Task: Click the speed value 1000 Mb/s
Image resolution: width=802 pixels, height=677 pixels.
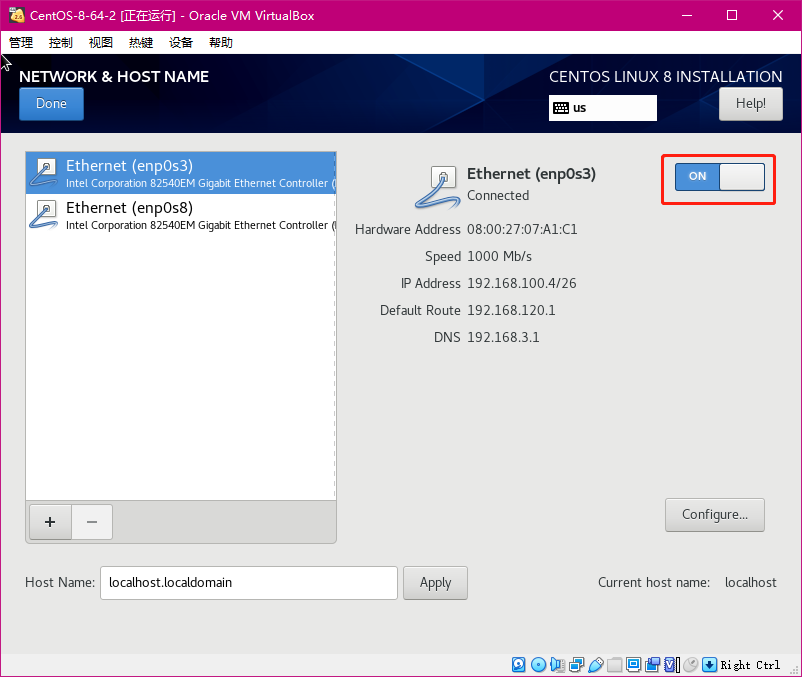Action: coord(499,256)
